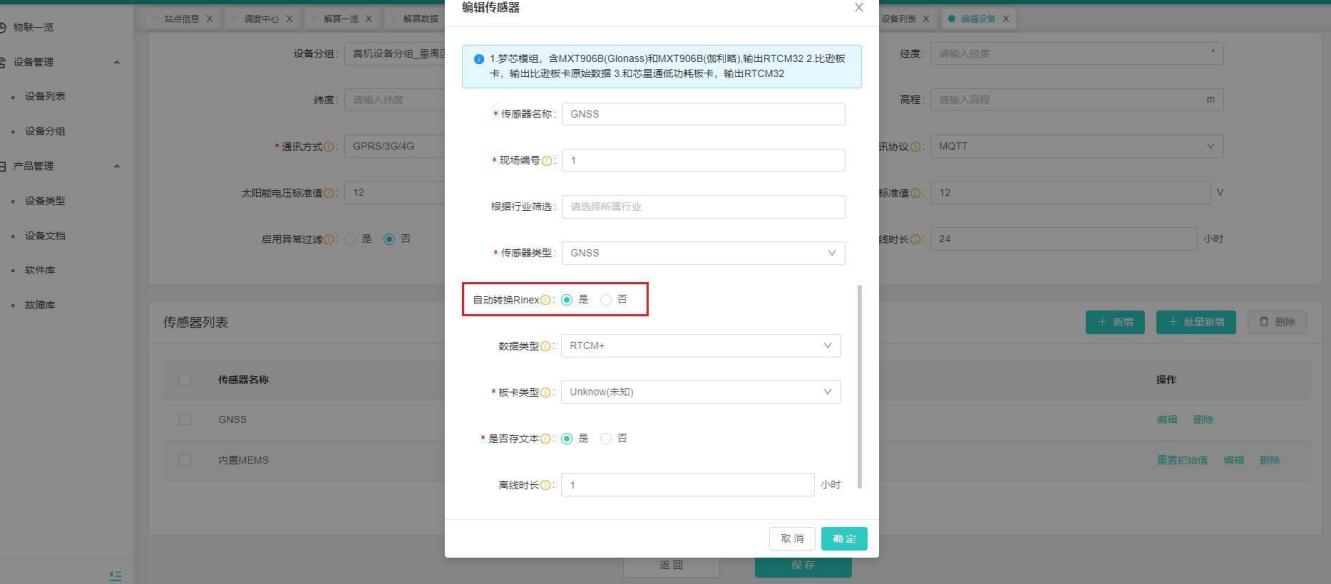Select 否 for 是否存文本
This screenshot has width=1331, height=584.
(x=605, y=439)
